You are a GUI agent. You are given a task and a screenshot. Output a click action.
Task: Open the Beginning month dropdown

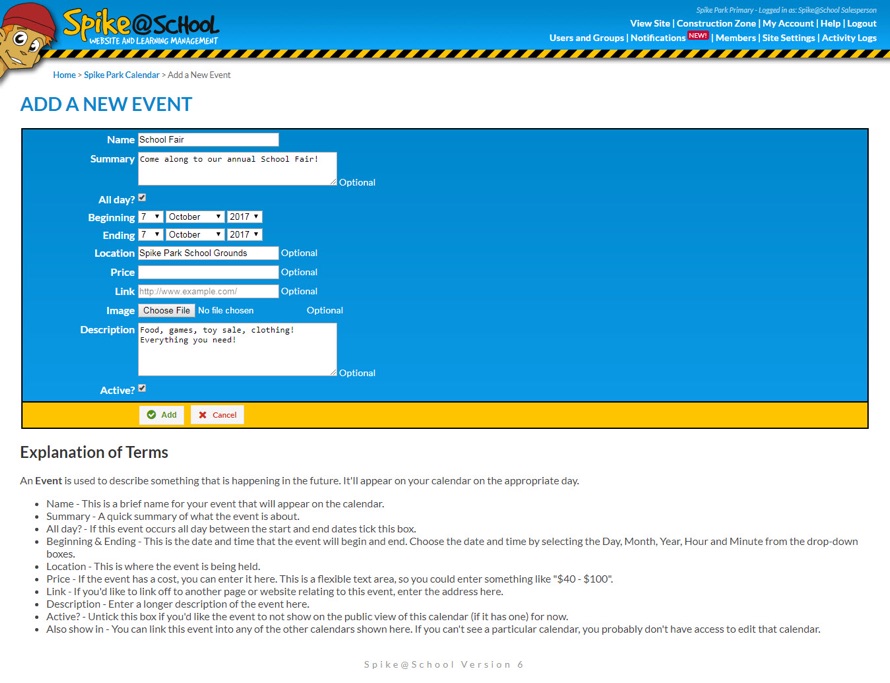(x=194, y=217)
